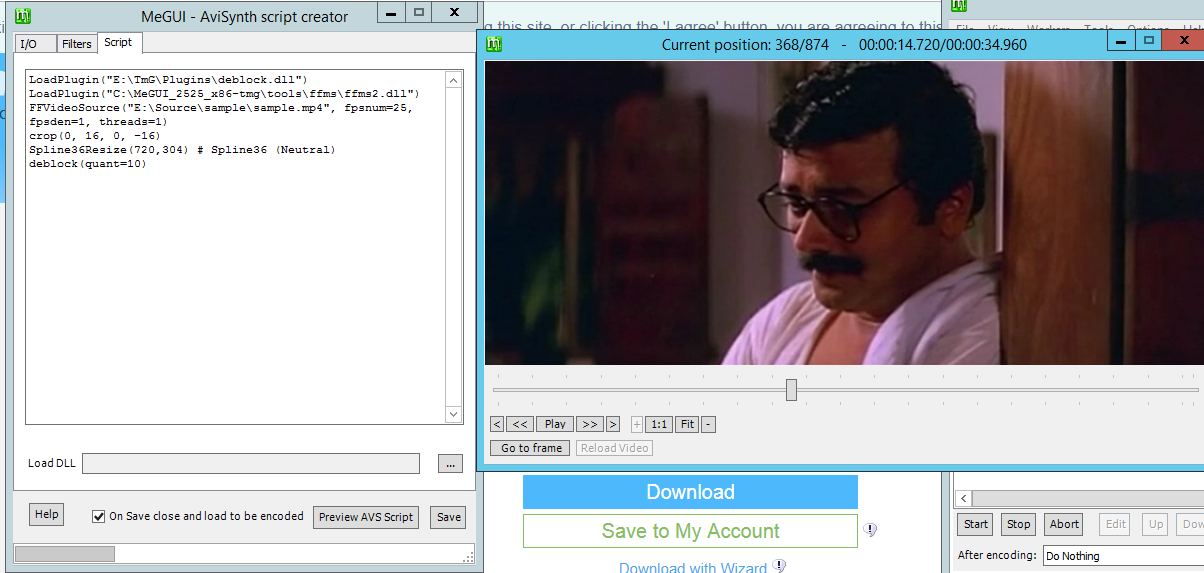Open the video preview window's title bar icon

pyautogui.click(x=493, y=43)
